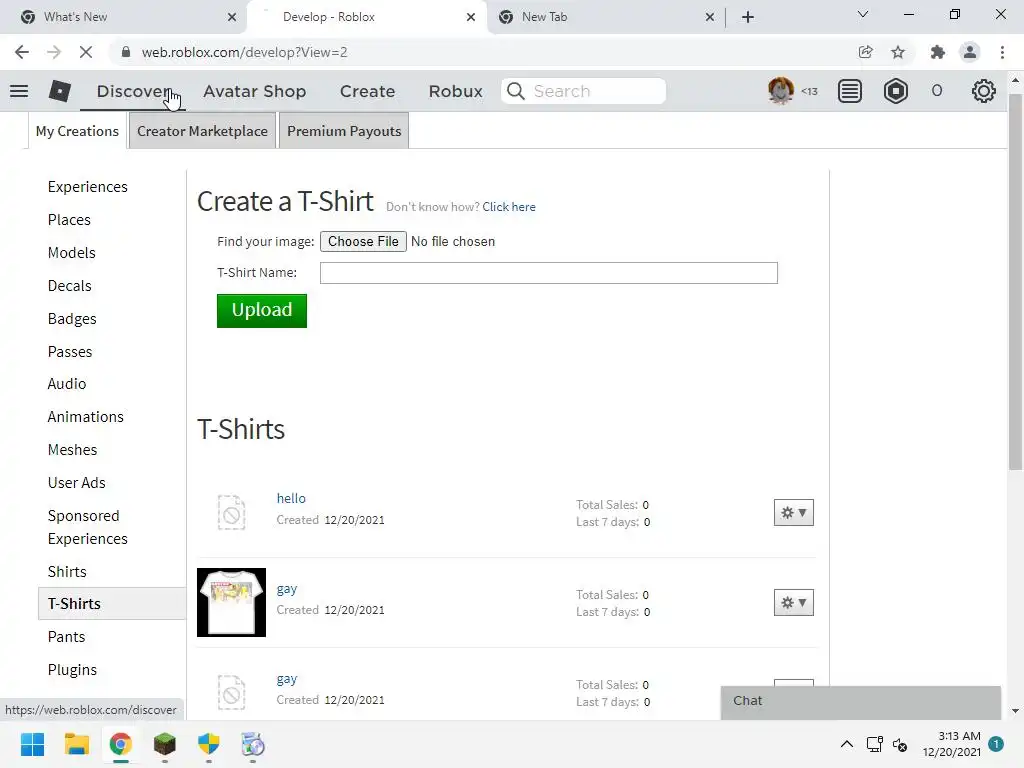Select Badges in sidebar

(72, 319)
